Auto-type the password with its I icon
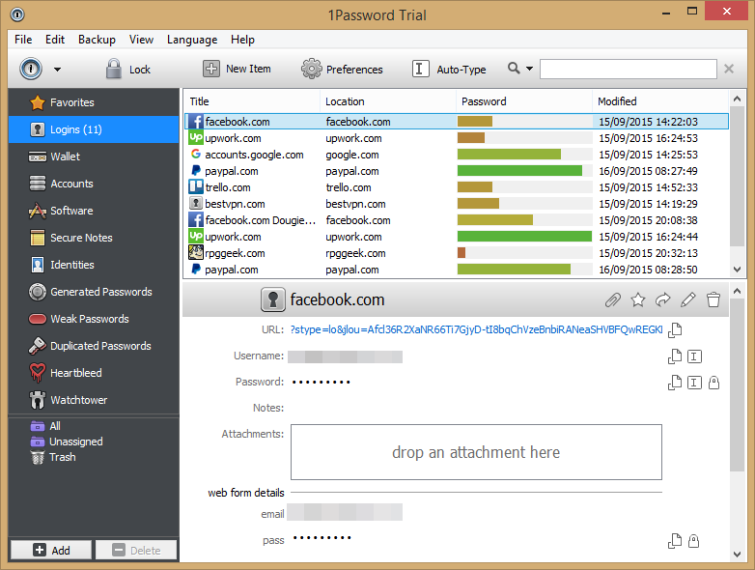The height and width of the screenshot is (570, 755). 694,382
